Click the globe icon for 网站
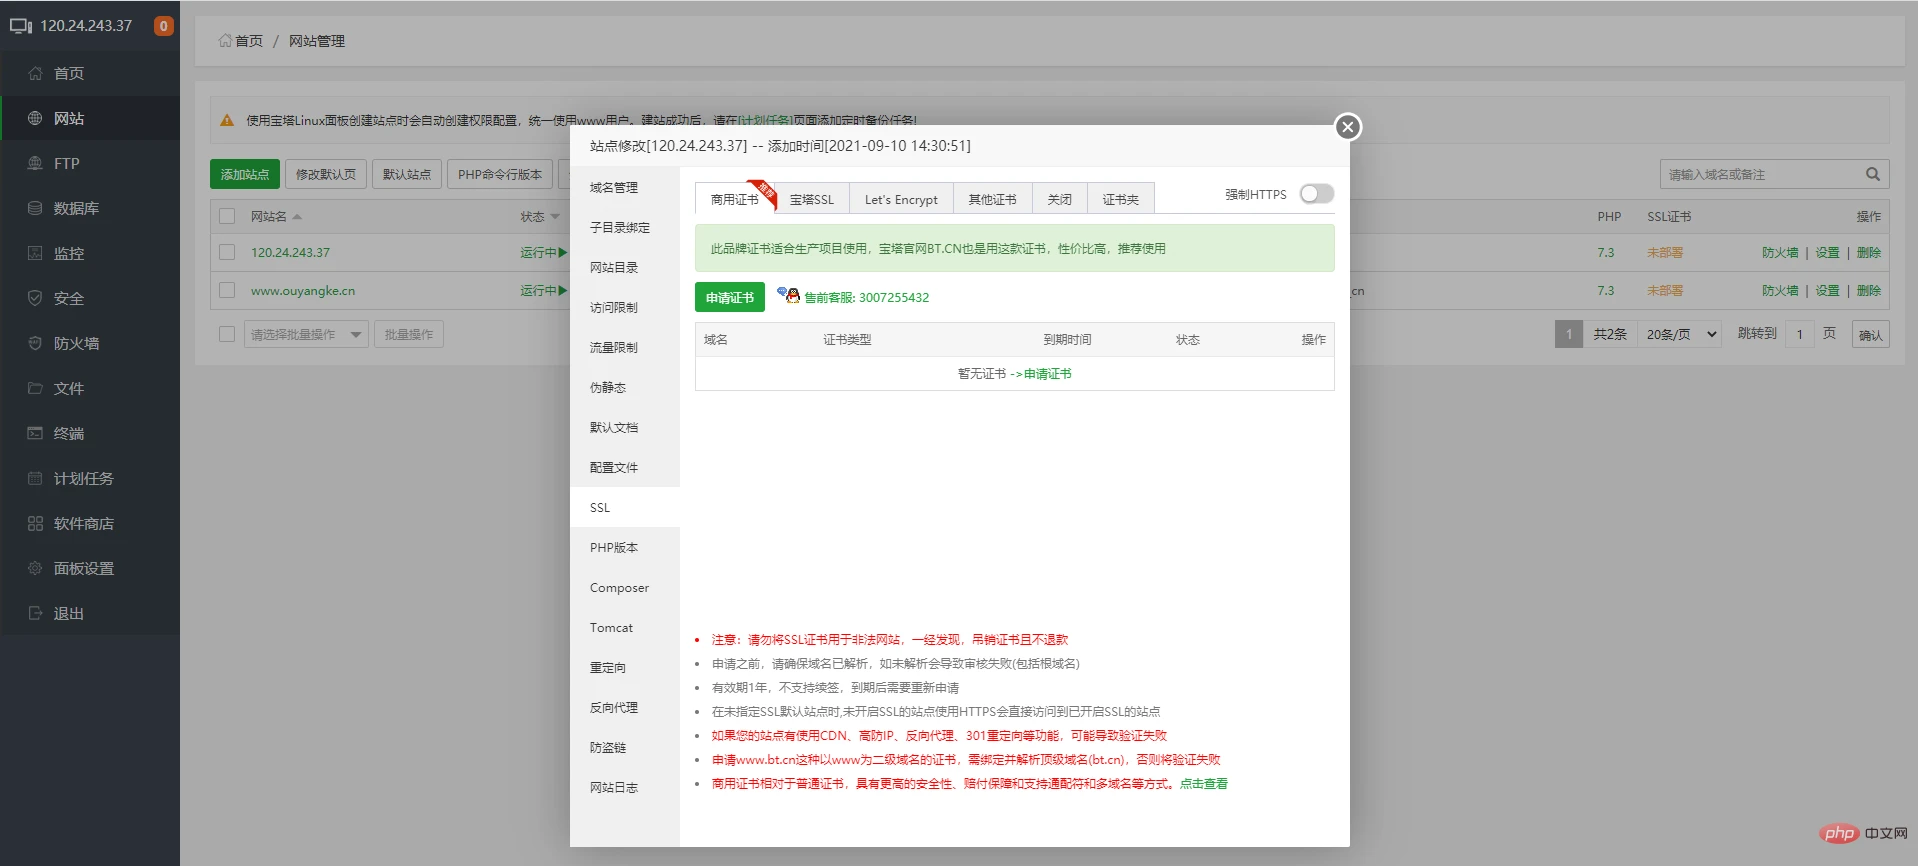 tap(35, 118)
